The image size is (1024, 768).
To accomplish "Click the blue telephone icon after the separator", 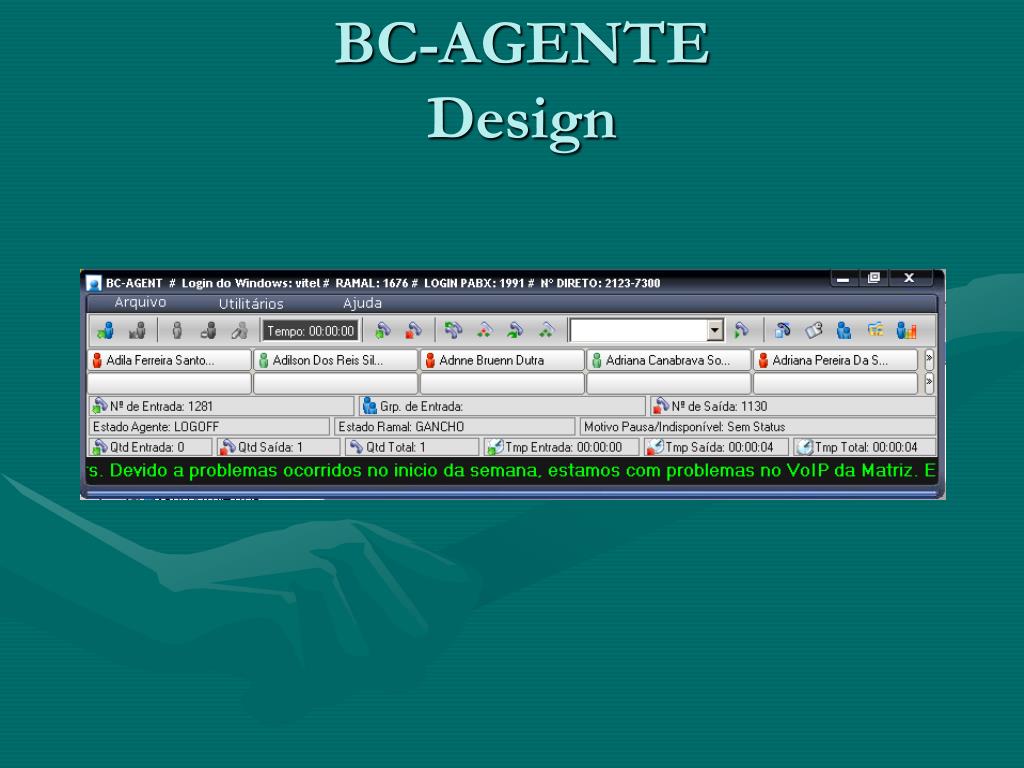I will click(x=782, y=330).
